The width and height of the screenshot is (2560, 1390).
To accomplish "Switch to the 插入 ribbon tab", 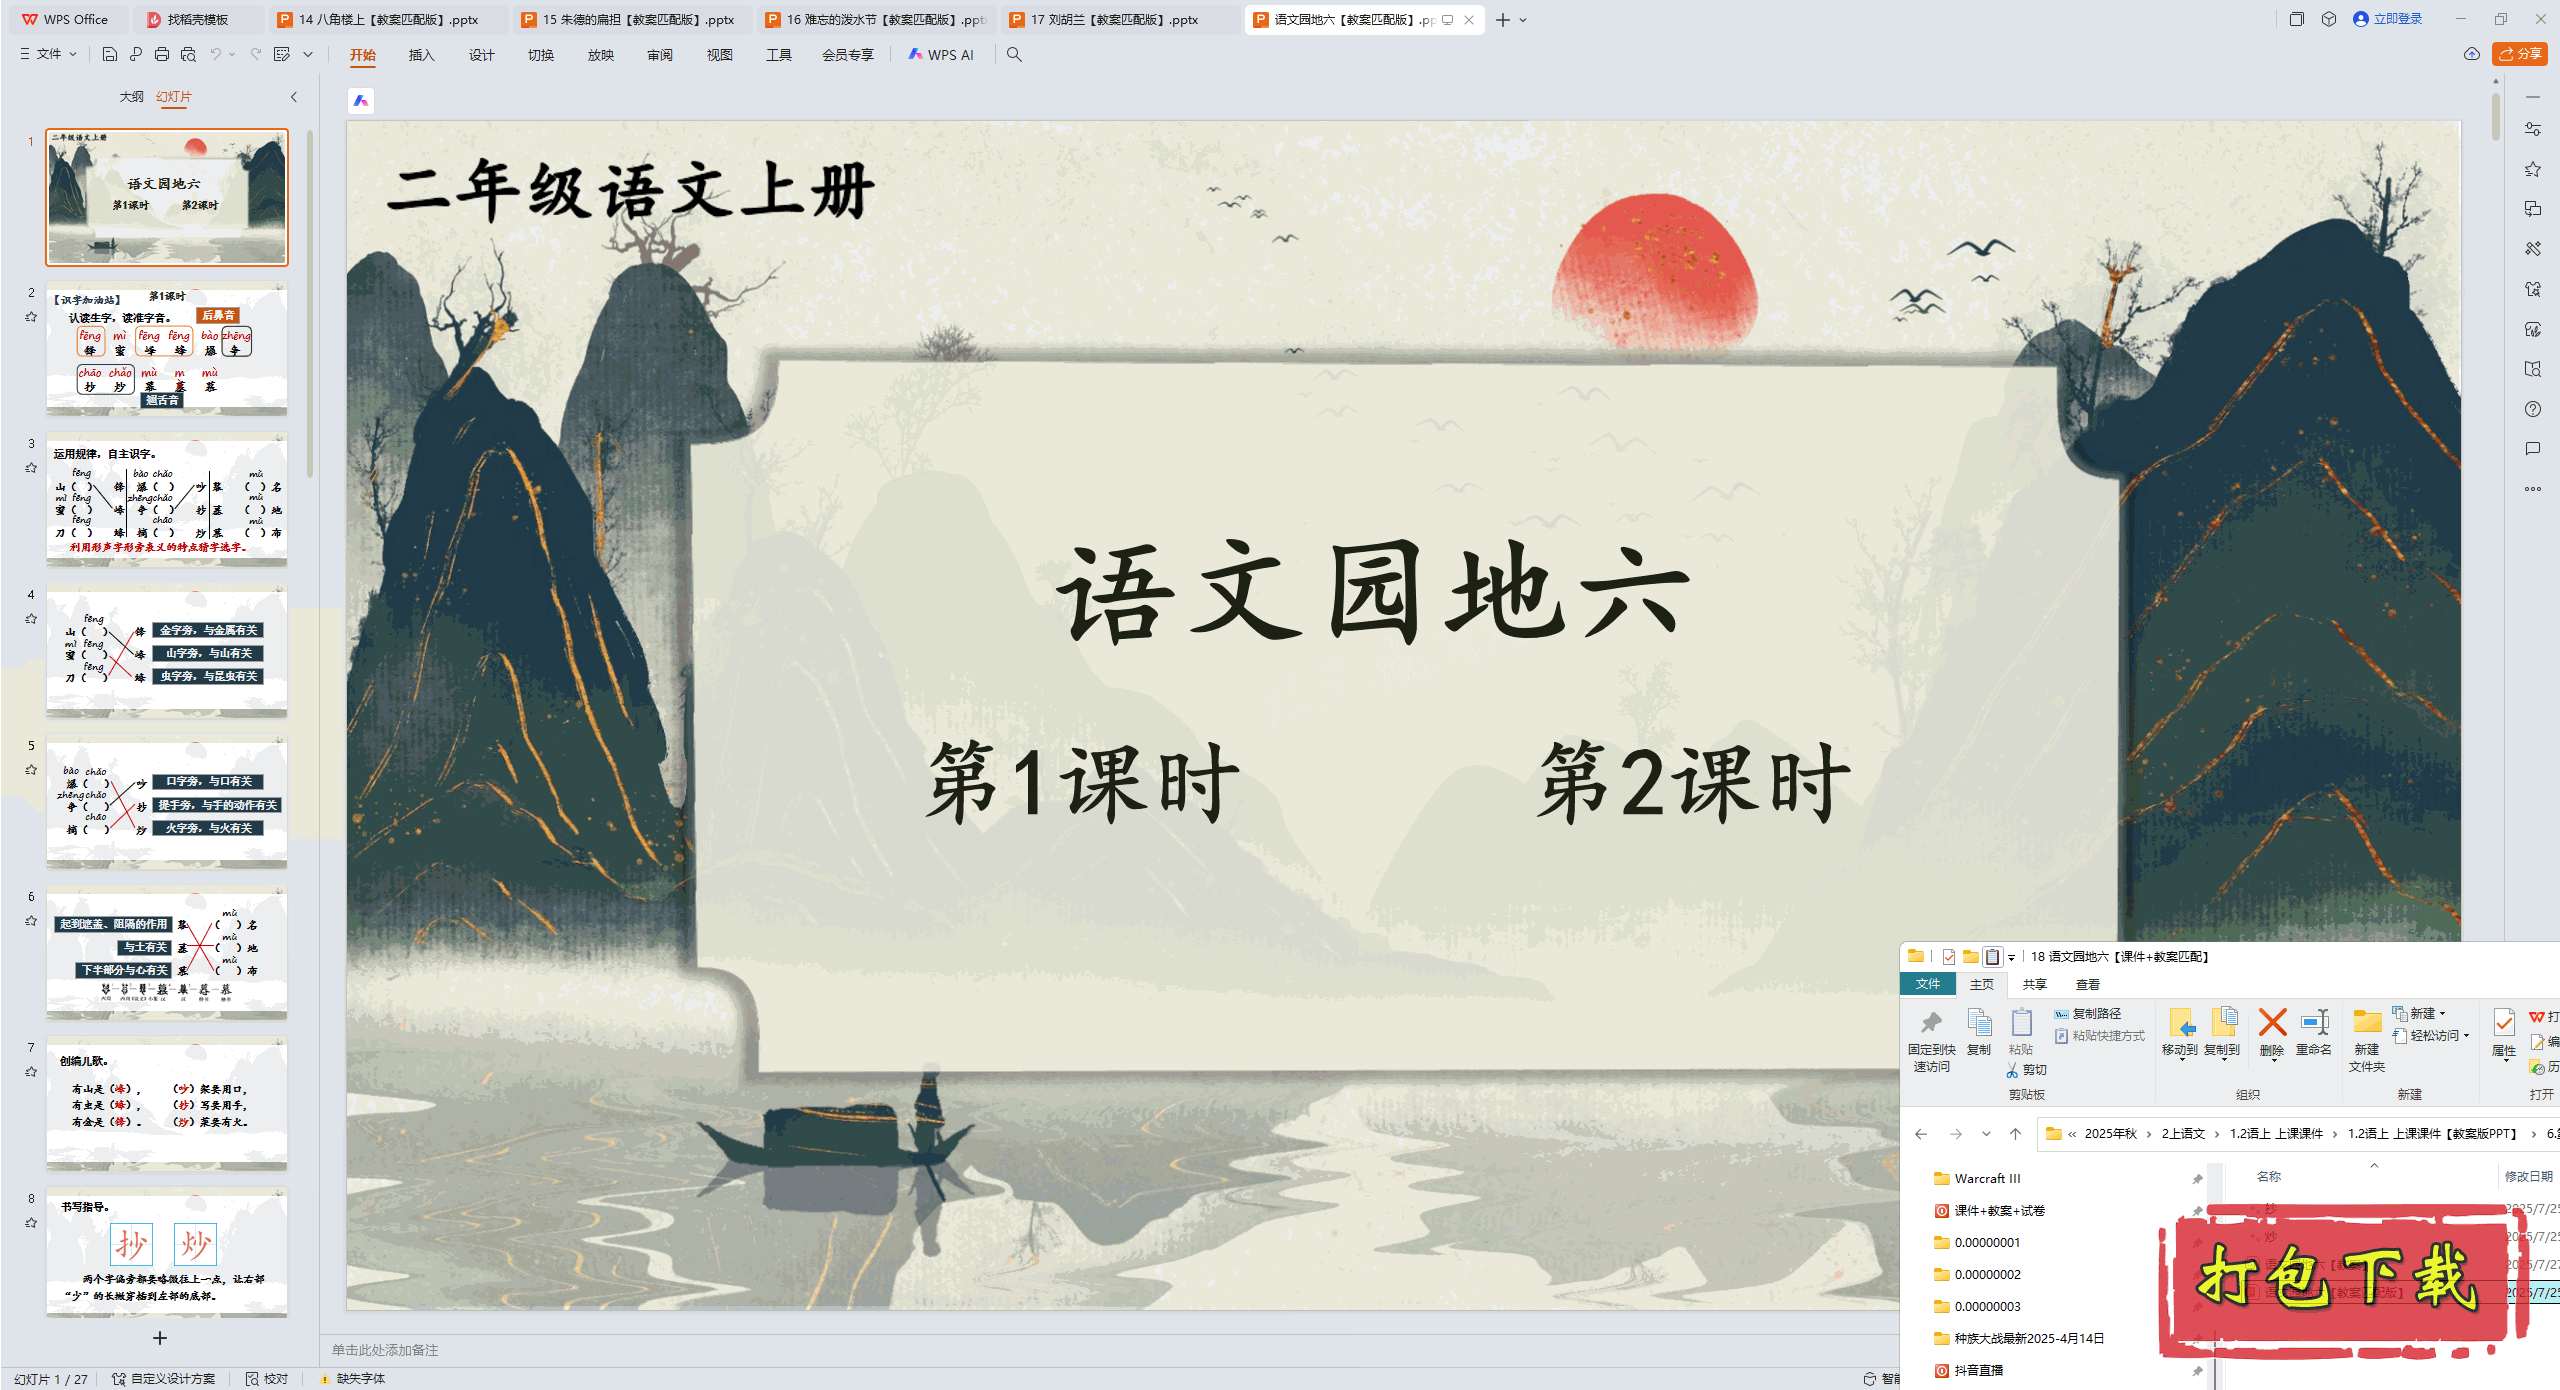I will click(x=421, y=55).
